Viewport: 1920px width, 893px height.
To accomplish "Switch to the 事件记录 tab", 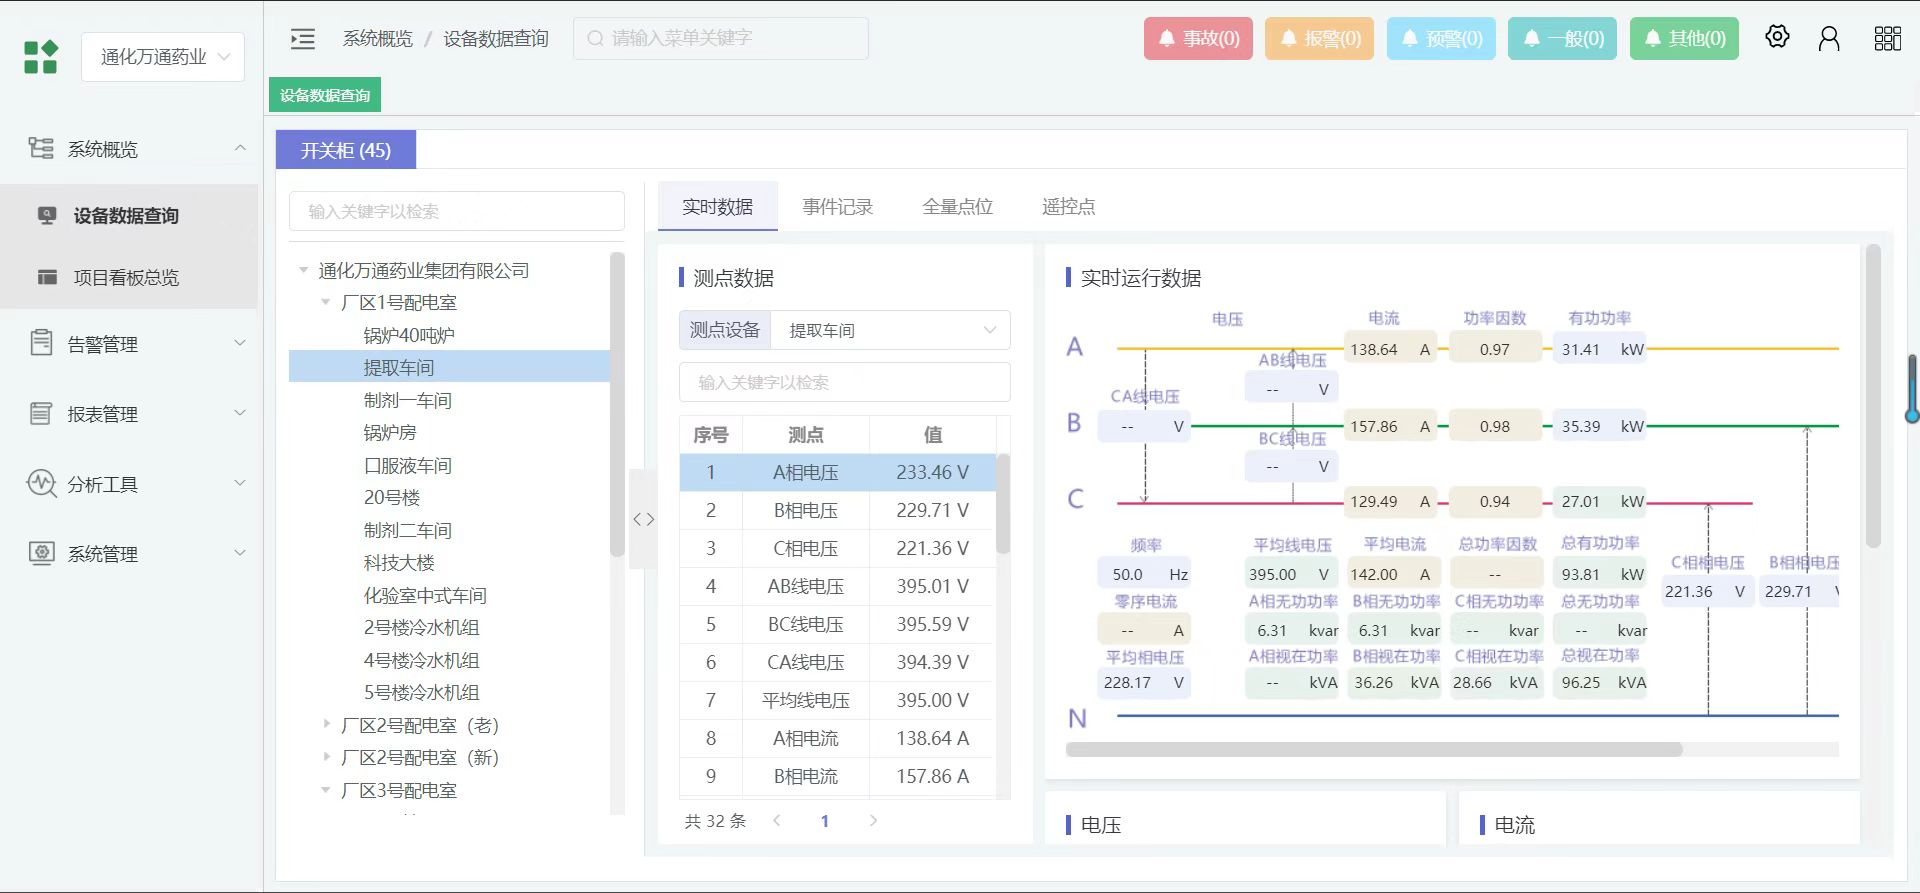I will coord(837,207).
